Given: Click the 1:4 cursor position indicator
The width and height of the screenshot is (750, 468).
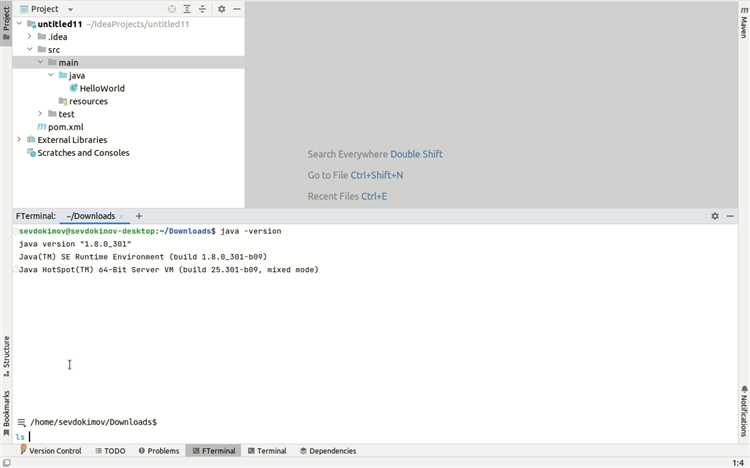Looking at the screenshot, I should coord(738,463).
